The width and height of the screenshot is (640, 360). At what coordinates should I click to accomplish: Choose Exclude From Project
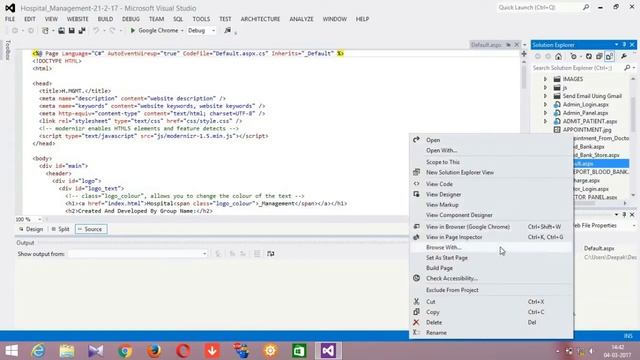[491, 290]
